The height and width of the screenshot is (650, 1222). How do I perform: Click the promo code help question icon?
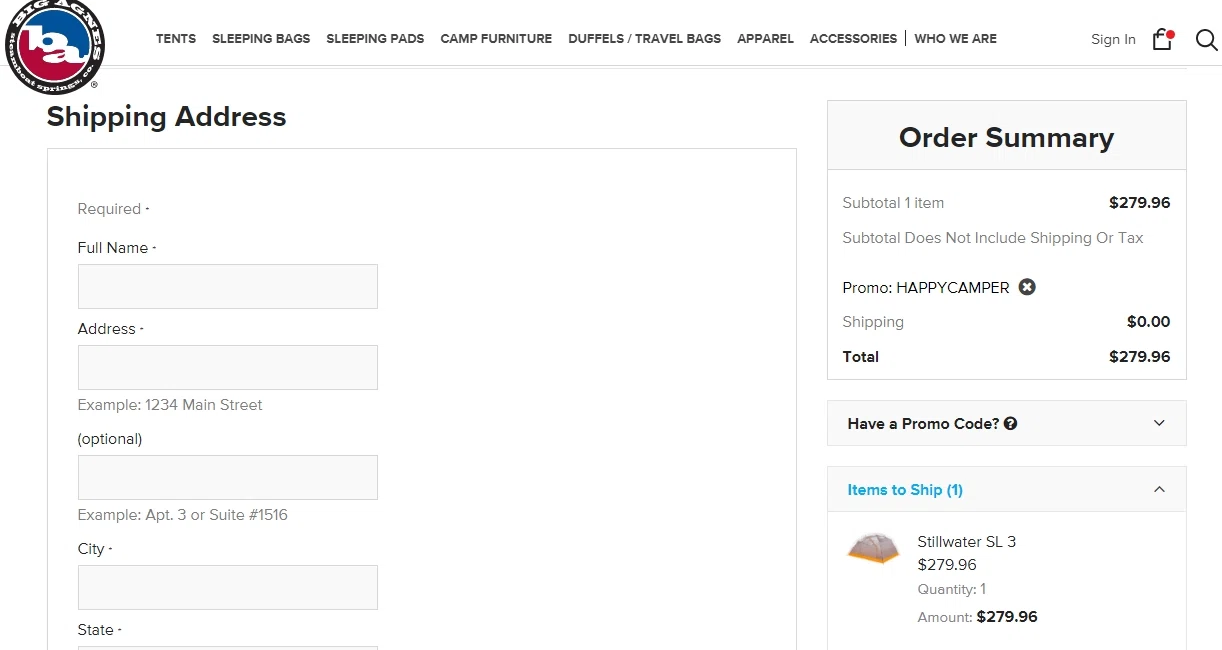(x=1010, y=423)
